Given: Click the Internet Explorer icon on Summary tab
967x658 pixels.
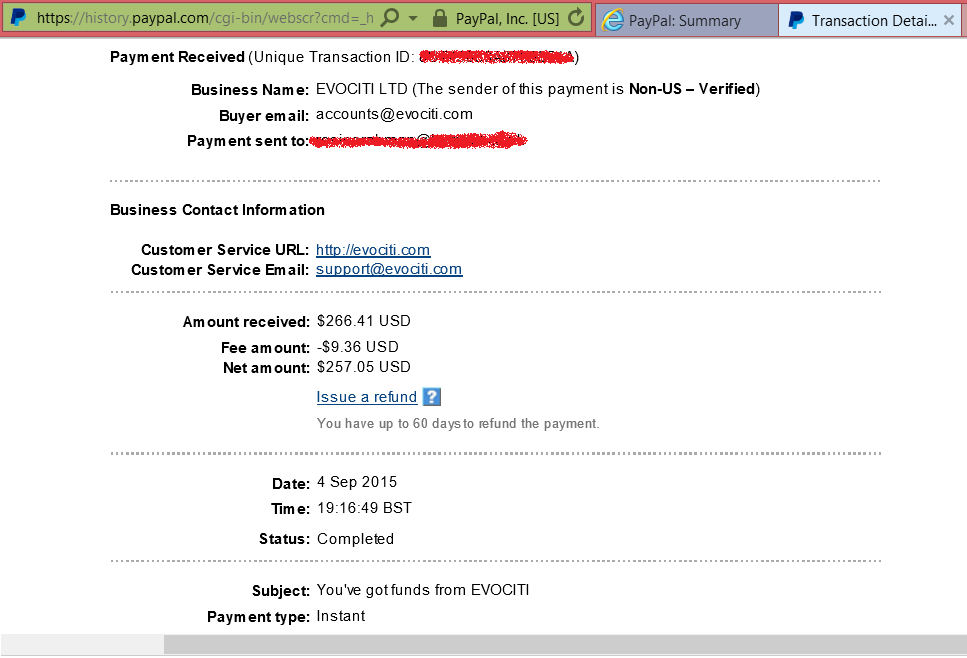Looking at the screenshot, I should (612, 20).
